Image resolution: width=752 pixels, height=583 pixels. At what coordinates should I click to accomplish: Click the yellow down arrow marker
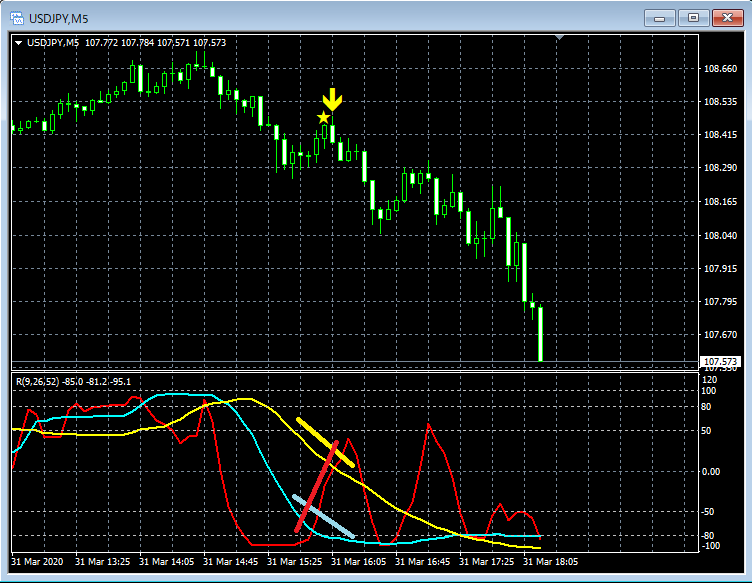(333, 99)
